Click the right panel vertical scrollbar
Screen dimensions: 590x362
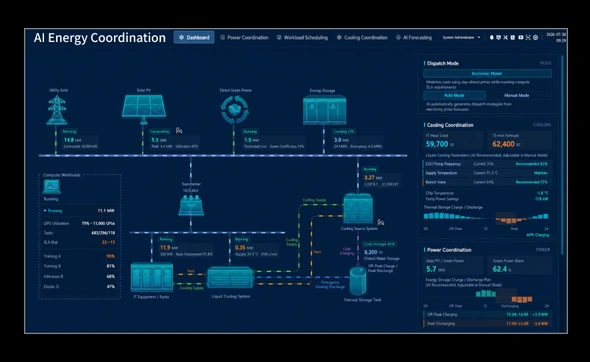pos(562,154)
